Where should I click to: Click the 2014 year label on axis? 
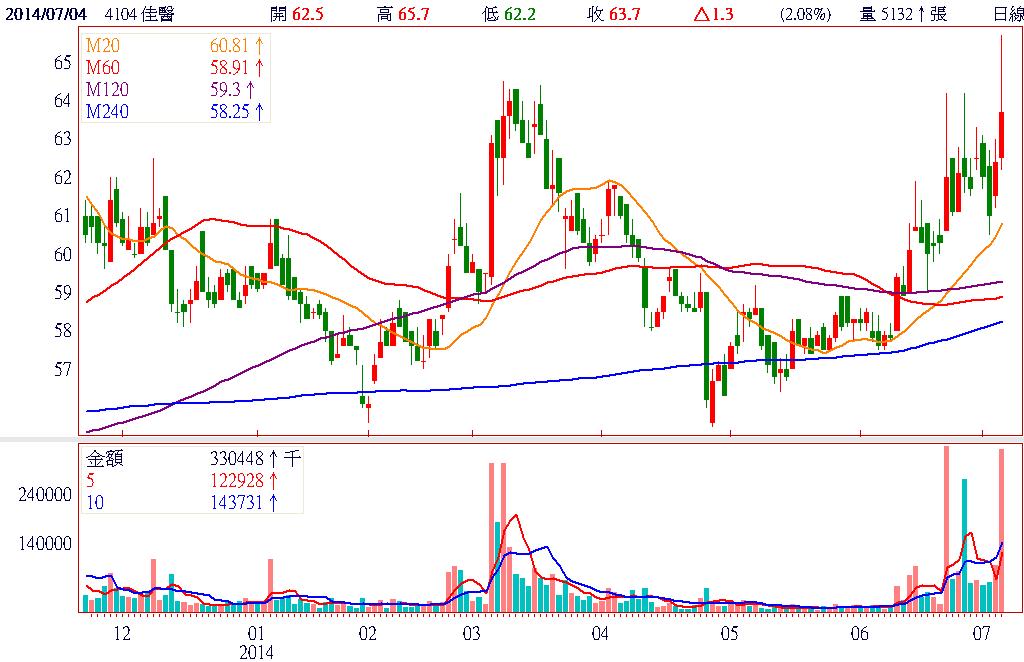(x=256, y=652)
